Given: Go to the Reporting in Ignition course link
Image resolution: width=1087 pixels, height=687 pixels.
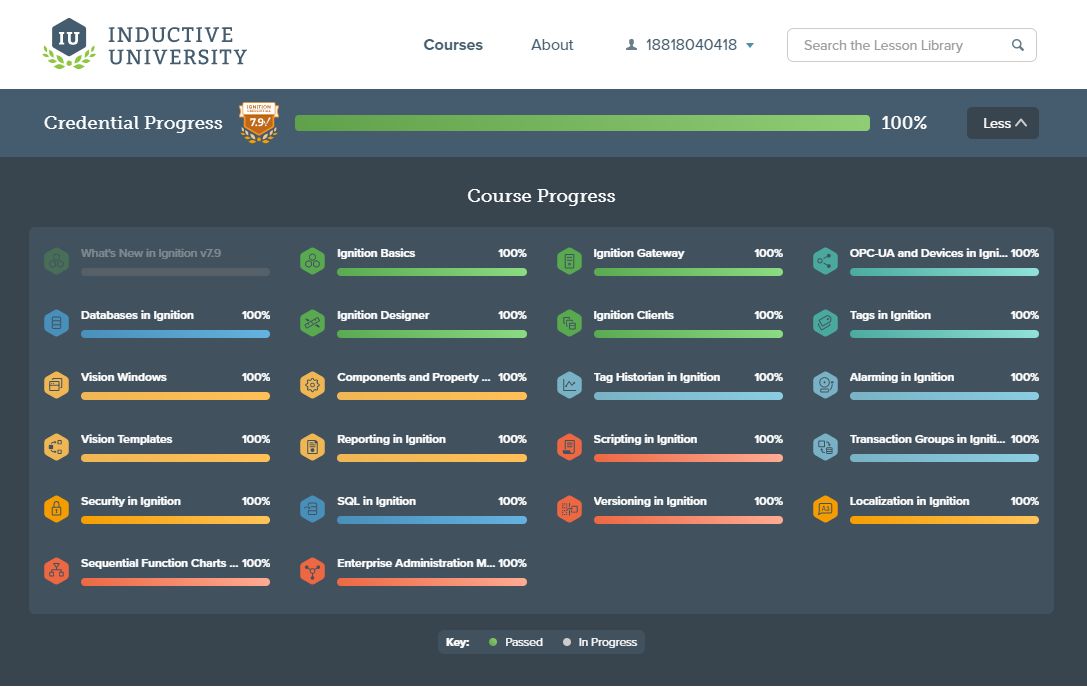Looking at the screenshot, I should (391, 439).
